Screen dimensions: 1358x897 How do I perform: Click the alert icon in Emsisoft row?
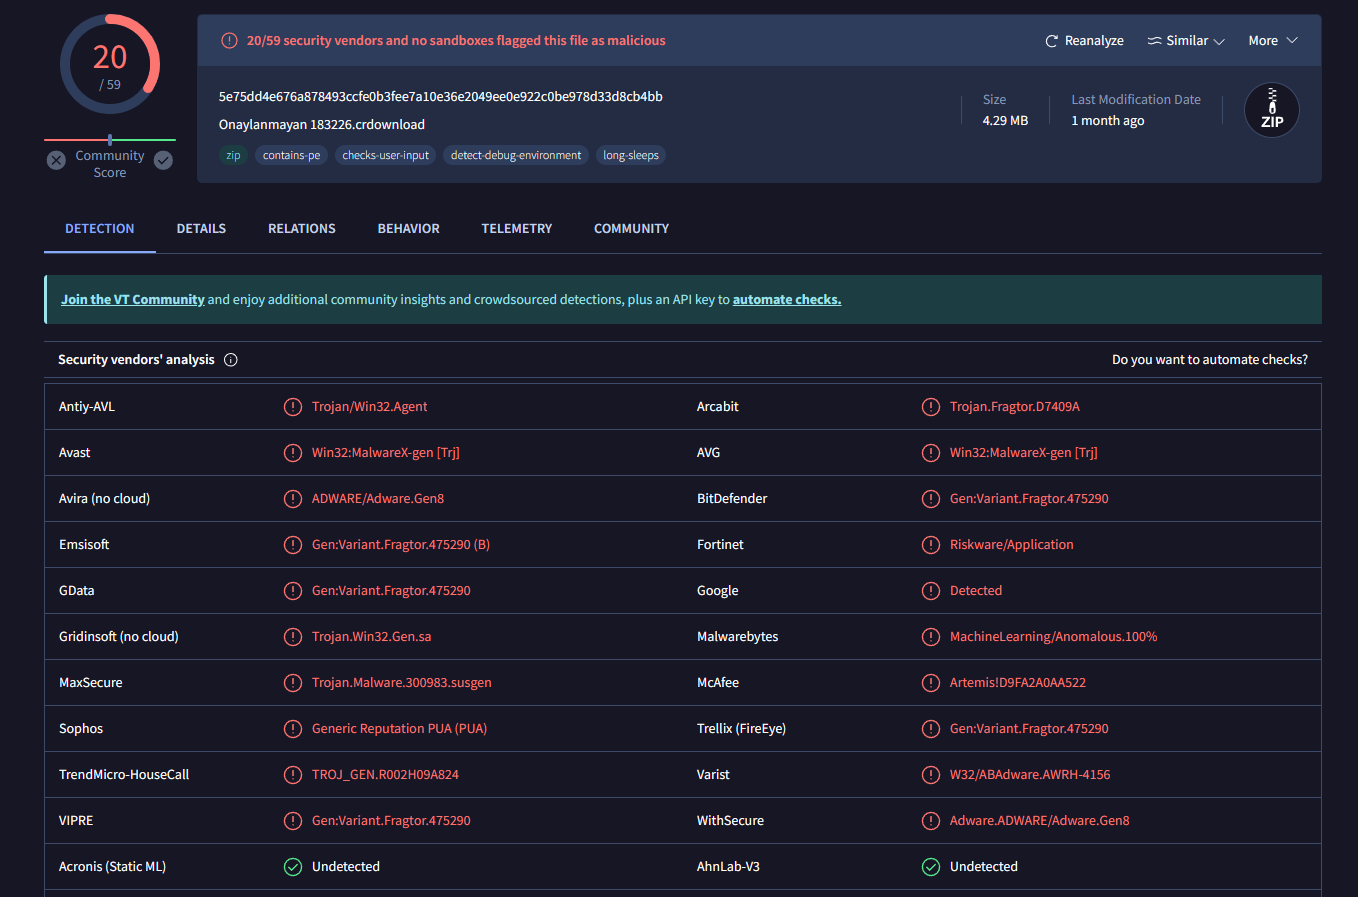[293, 545]
